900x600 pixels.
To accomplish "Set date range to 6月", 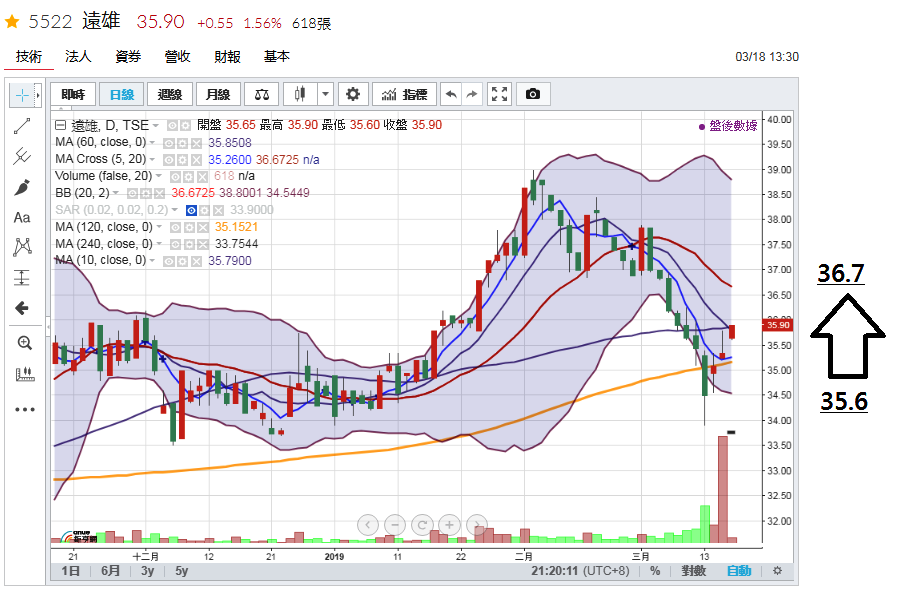I will click(110, 571).
